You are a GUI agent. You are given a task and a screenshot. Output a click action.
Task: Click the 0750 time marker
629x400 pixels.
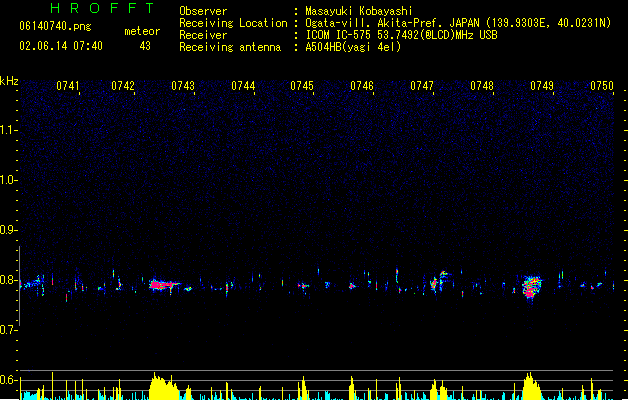[602, 86]
